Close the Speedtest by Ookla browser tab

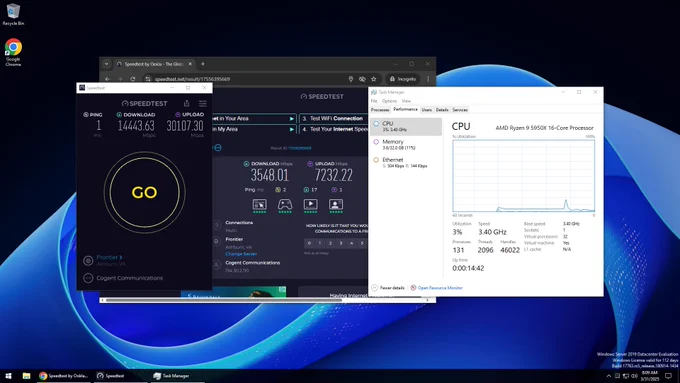pos(190,64)
